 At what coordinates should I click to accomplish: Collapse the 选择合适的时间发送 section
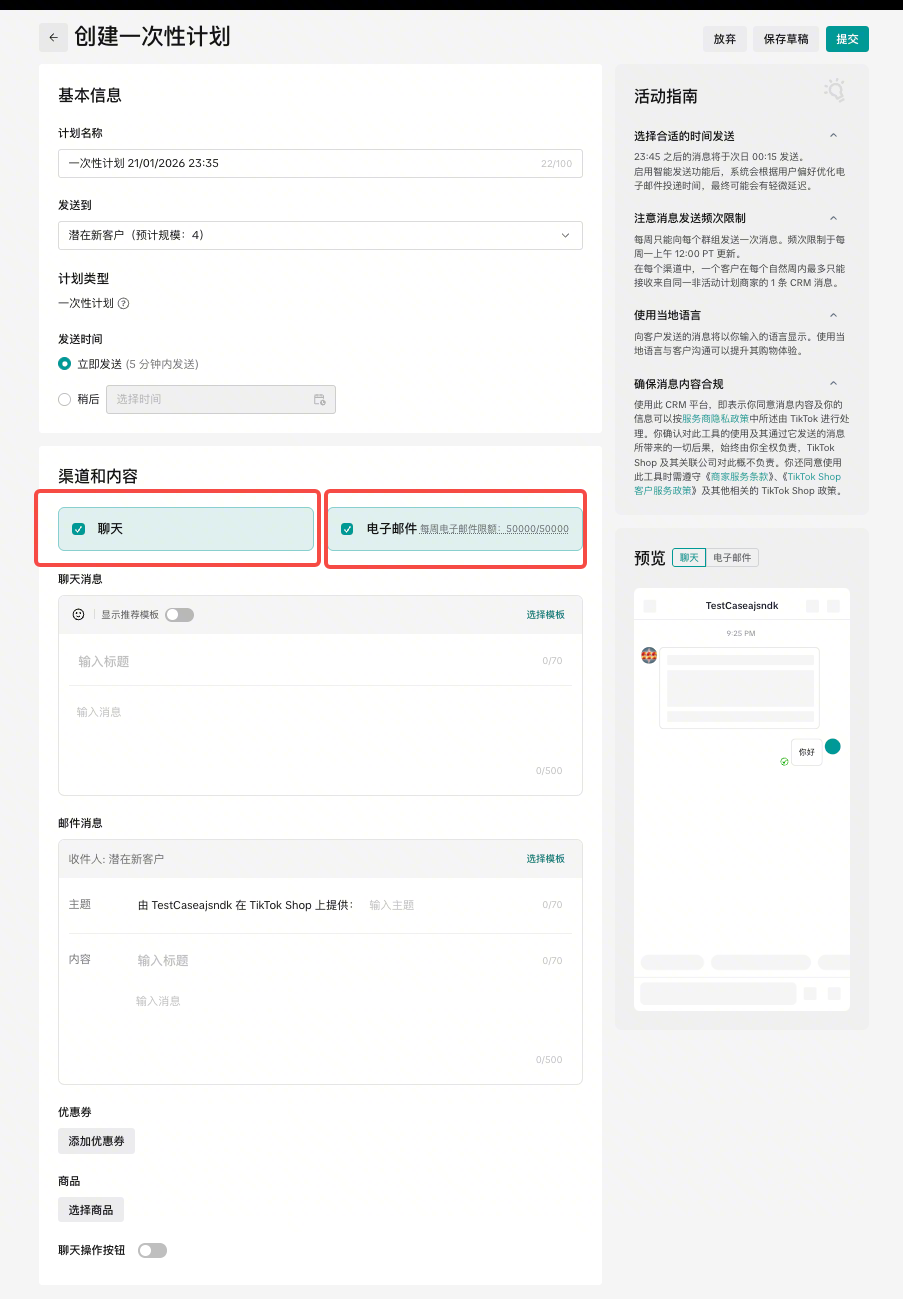(x=833, y=136)
